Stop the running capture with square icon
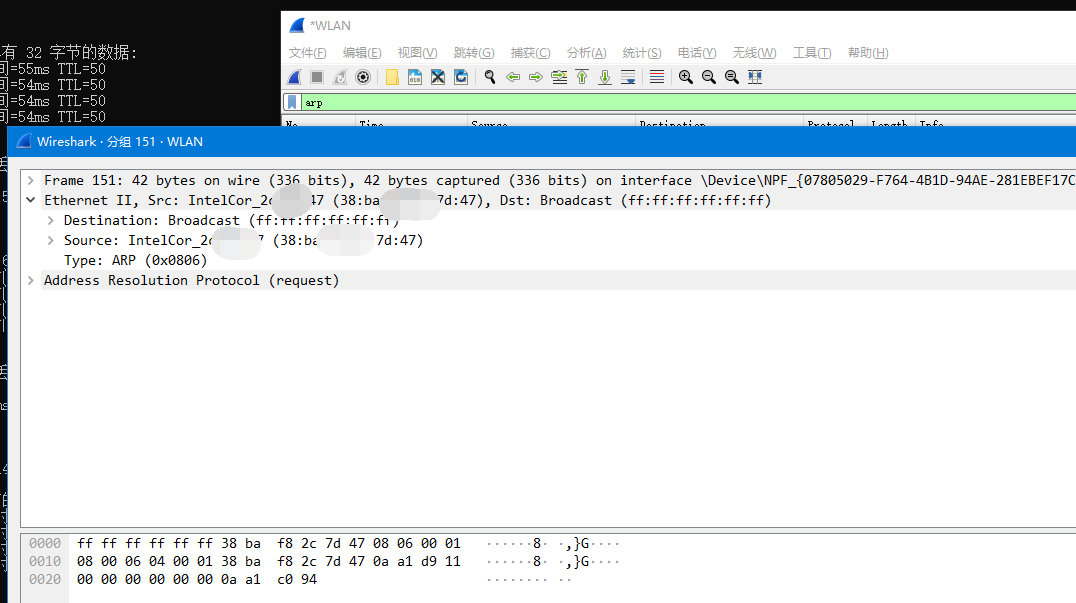This screenshot has width=1076, height=603. (x=317, y=77)
